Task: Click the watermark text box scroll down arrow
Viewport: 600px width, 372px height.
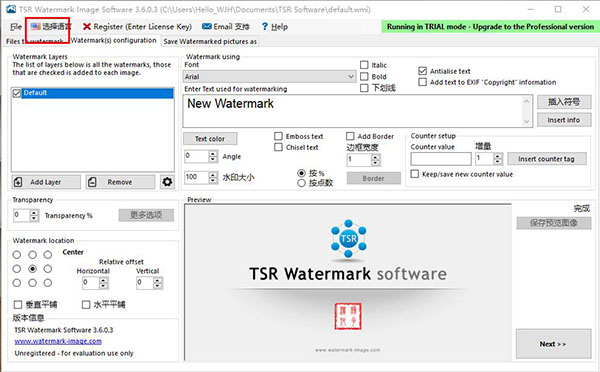Action: pos(527,122)
